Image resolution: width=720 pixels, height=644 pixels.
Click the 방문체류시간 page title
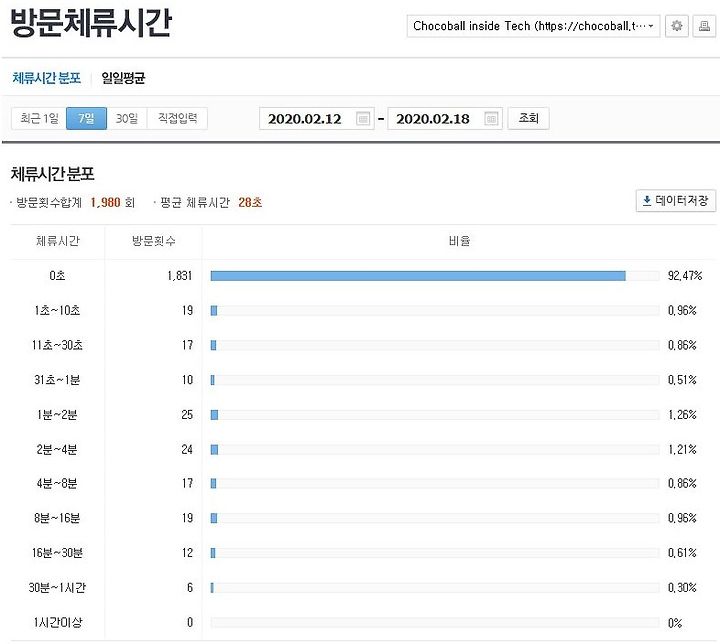(90, 23)
